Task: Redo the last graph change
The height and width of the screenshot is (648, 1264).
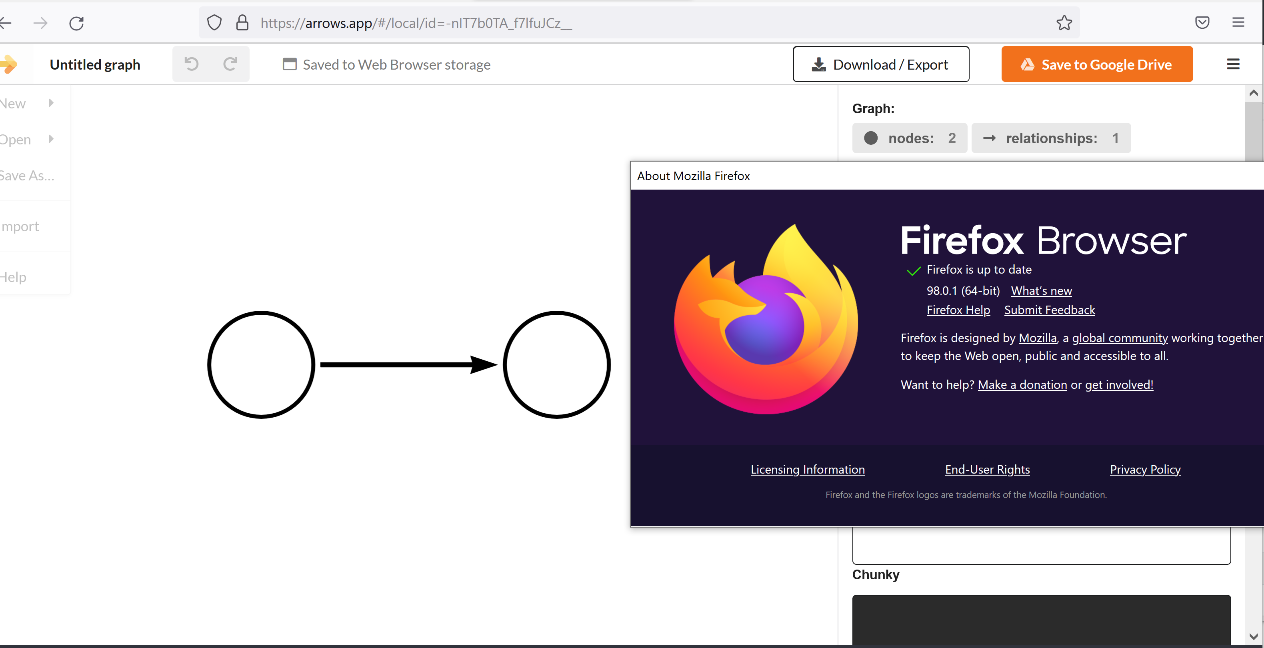Action: pyautogui.click(x=230, y=64)
